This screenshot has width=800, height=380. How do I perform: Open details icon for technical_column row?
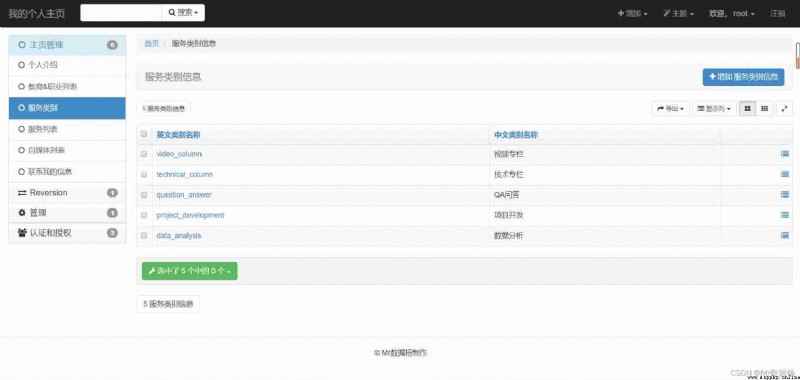(785, 174)
